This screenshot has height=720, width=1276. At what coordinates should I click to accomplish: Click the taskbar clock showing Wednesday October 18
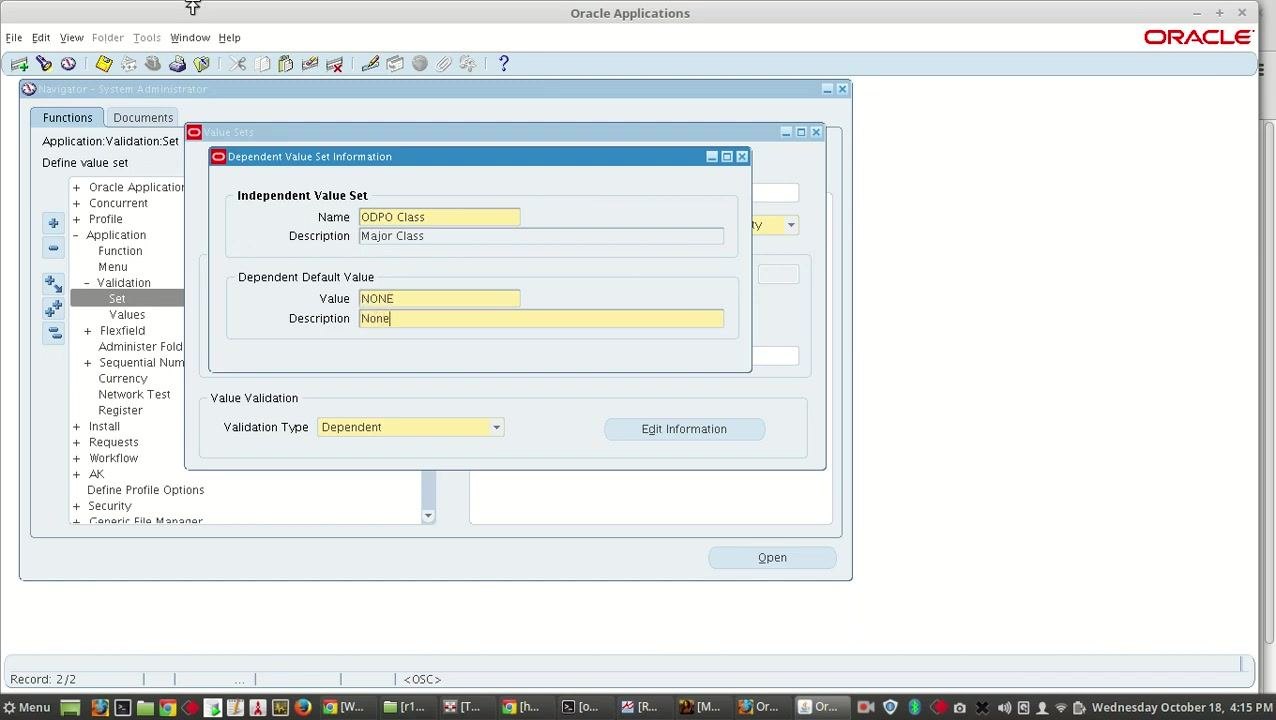[x=1181, y=707]
